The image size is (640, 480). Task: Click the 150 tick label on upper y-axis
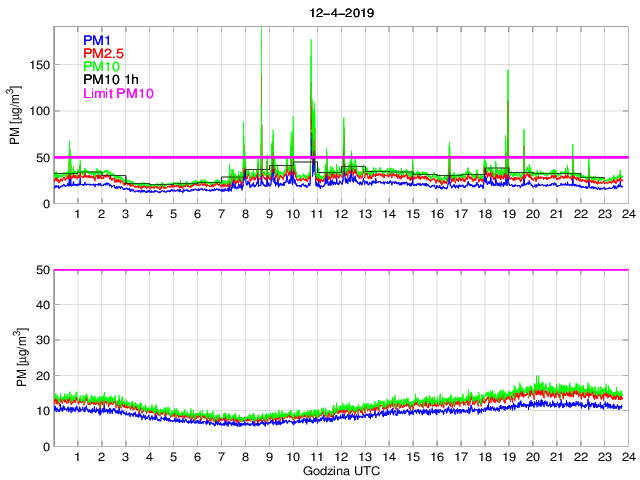pyautogui.click(x=38, y=64)
